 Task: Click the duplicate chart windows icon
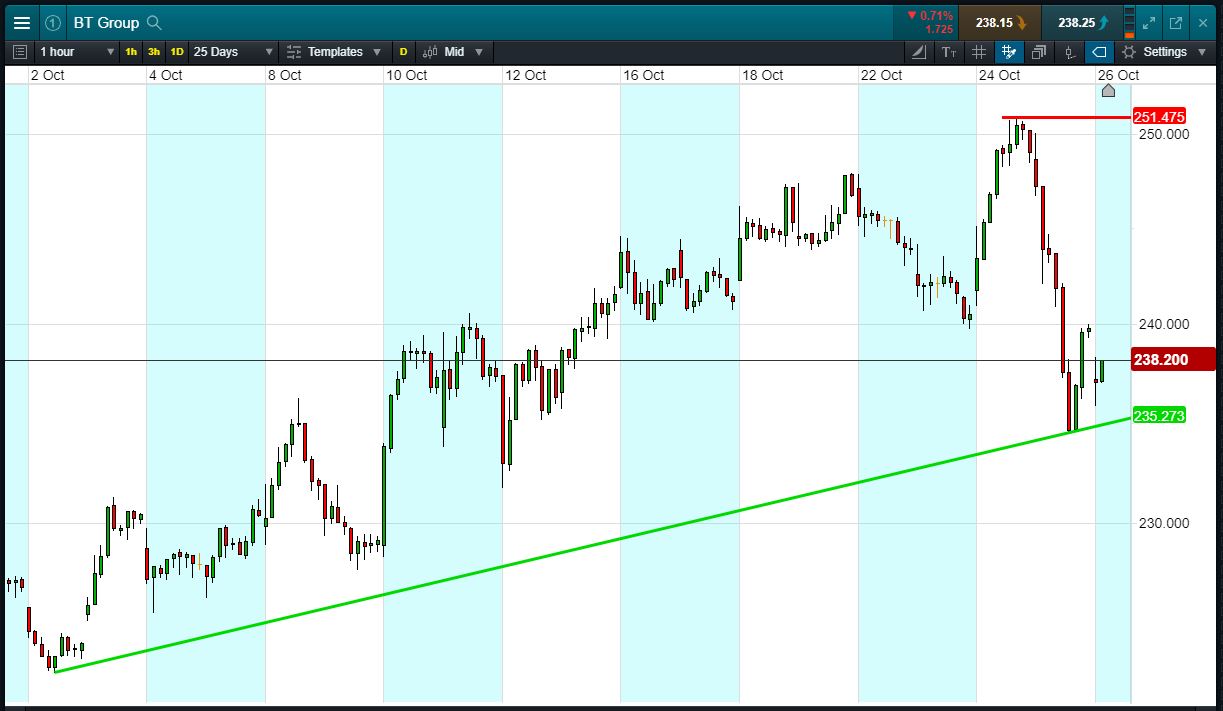click(1039, 51)
